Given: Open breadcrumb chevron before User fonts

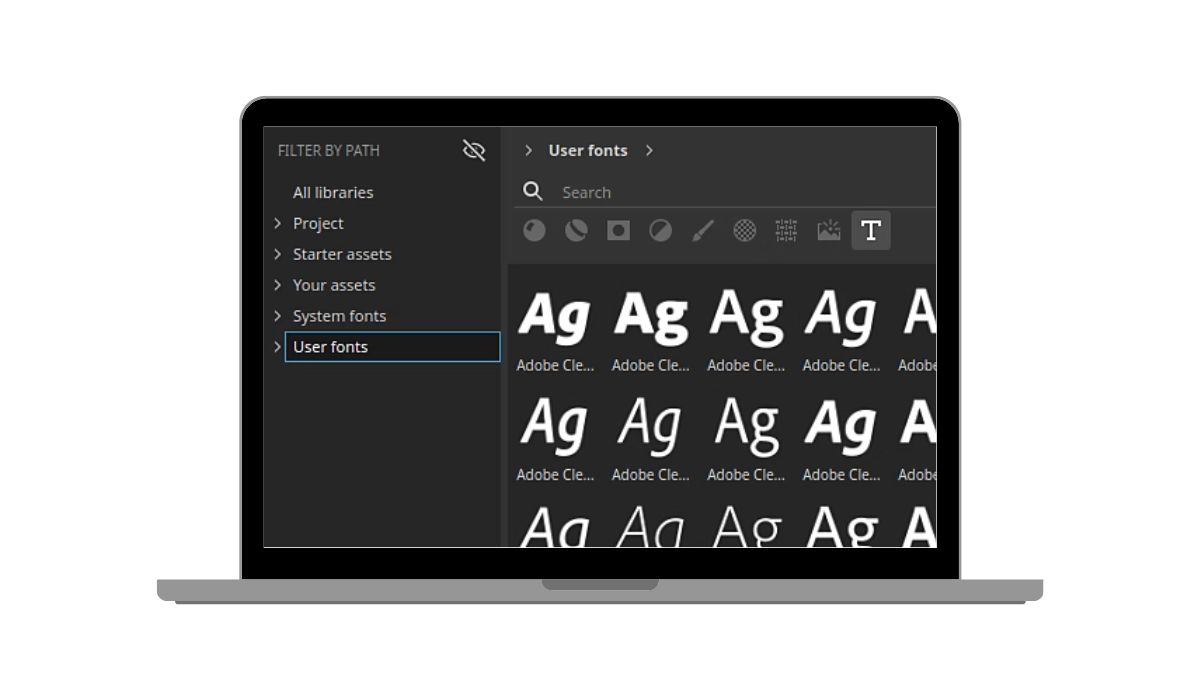Looking at the screenshot, I should (x=529, y=150).
